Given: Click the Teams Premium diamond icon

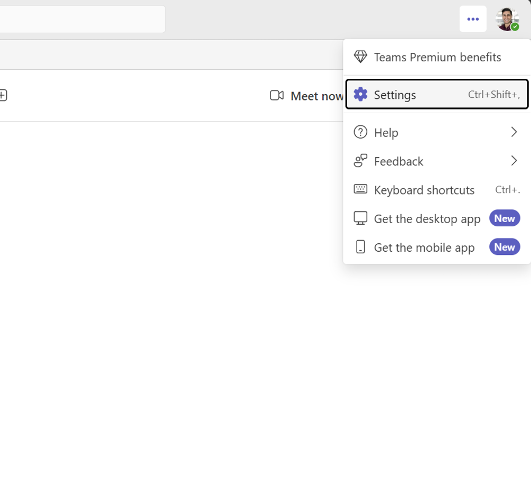Looking at the screenshot, I should pos(360,57).
